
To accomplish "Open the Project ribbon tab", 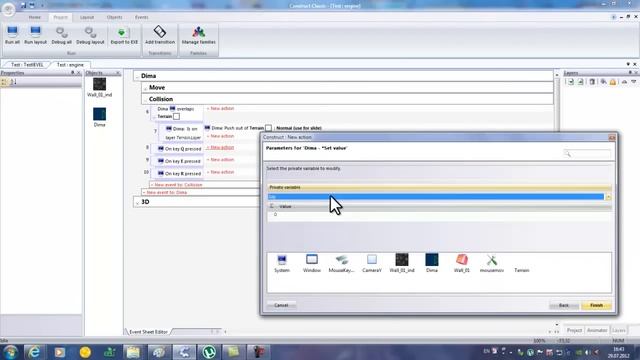I will tap(60, 18).
